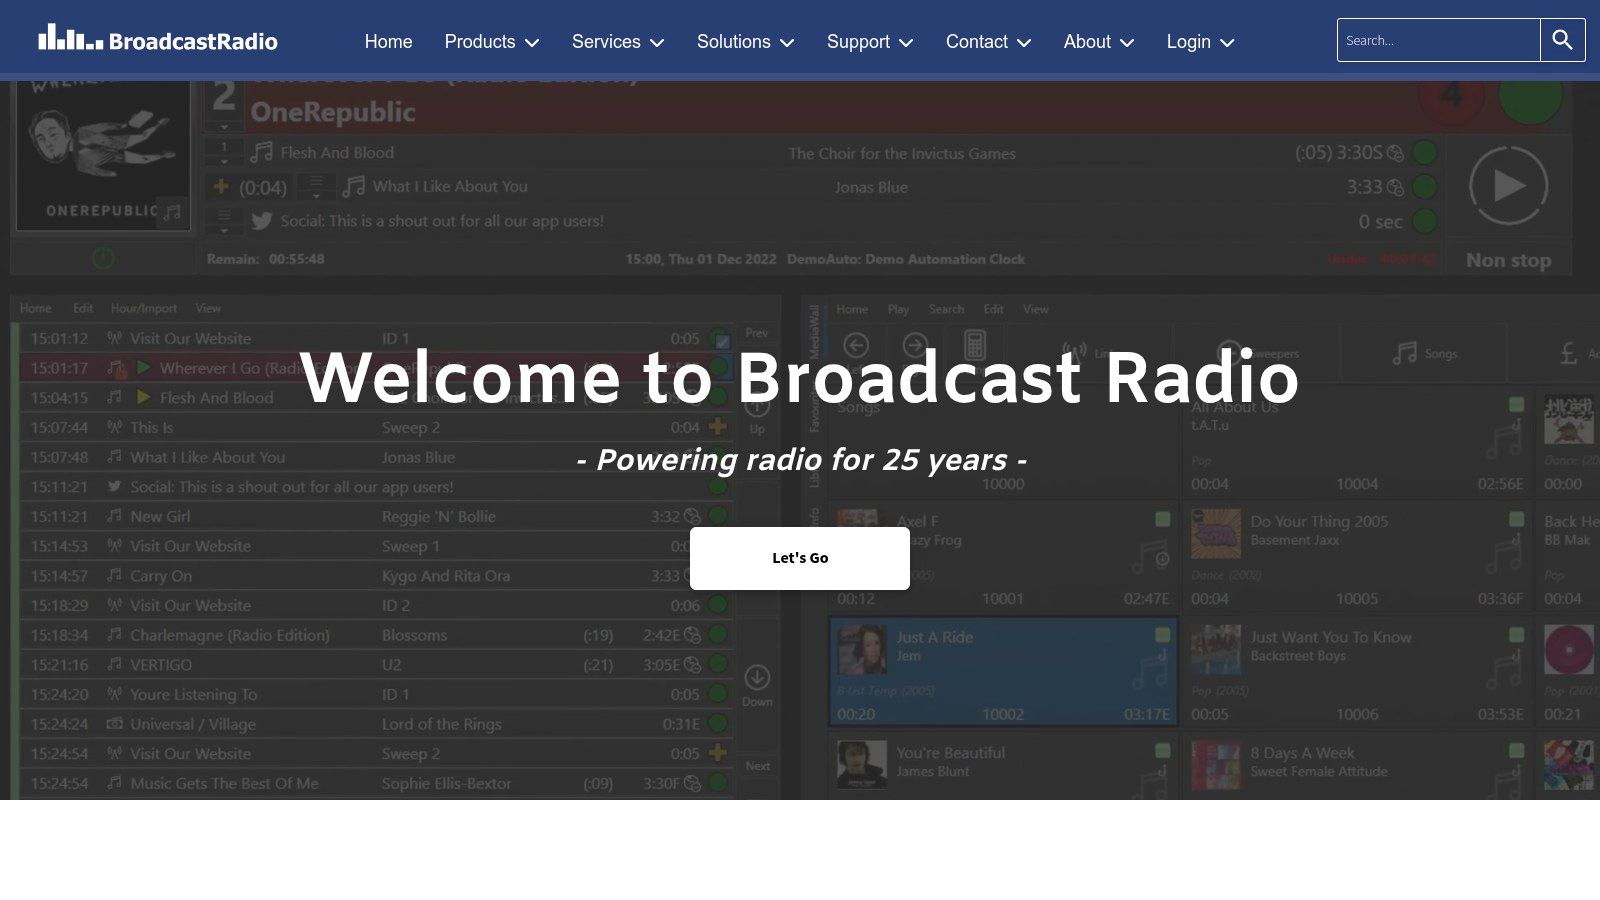Expand the Contact menu
The height and width of the screenshot is (900, 1600).
989,42
